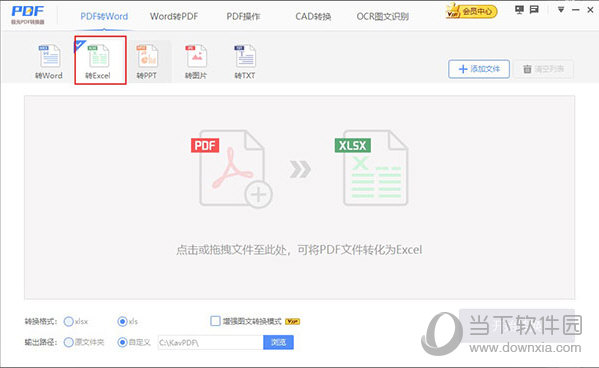Image resolution: width=599 pixels, height=368 pixels.
Task: Click the PDF file add icon in drop area
Action: coord(232,169)
